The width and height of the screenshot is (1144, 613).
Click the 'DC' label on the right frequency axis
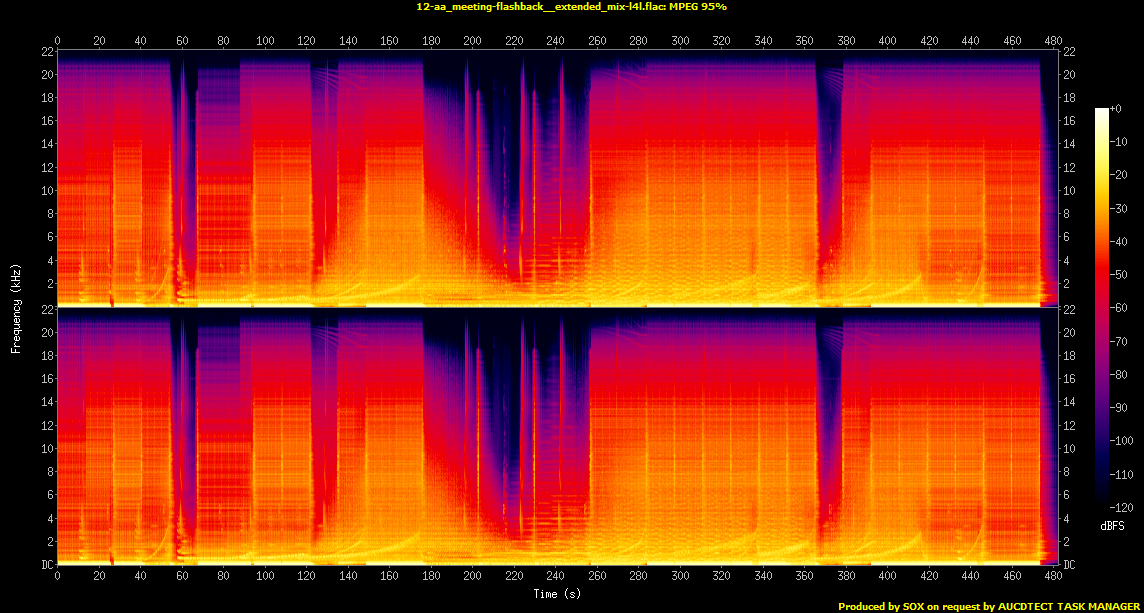tap(1068, 564)
